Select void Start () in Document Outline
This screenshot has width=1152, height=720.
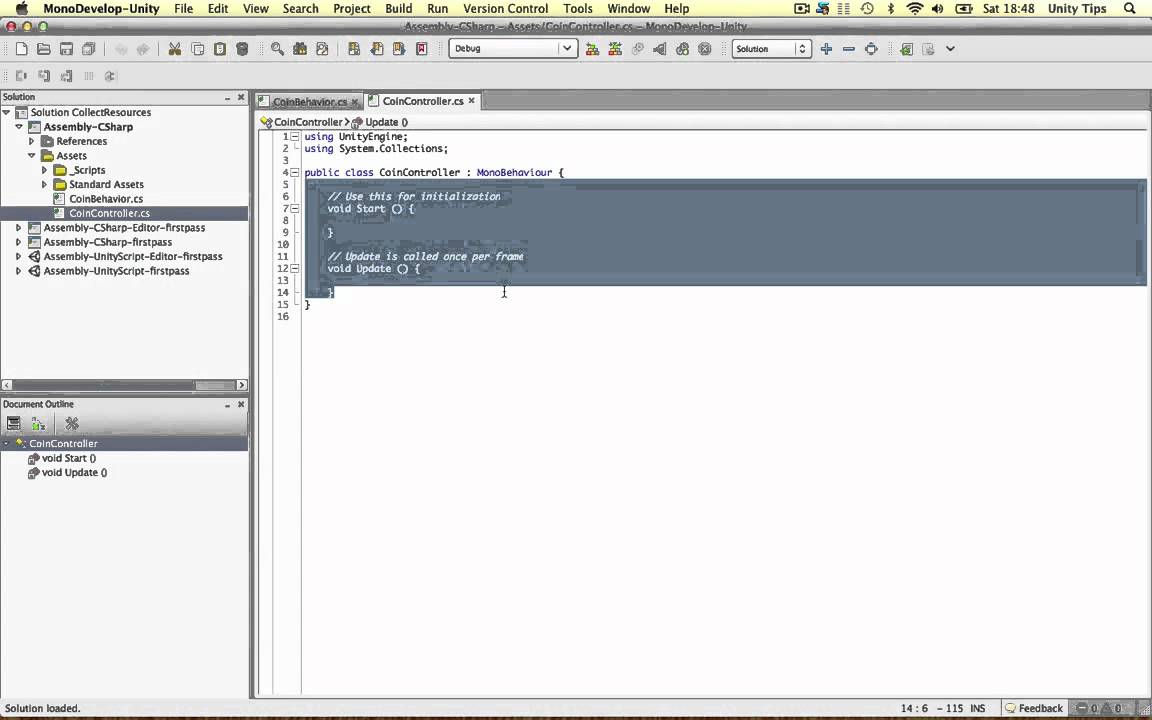(68, 458)
